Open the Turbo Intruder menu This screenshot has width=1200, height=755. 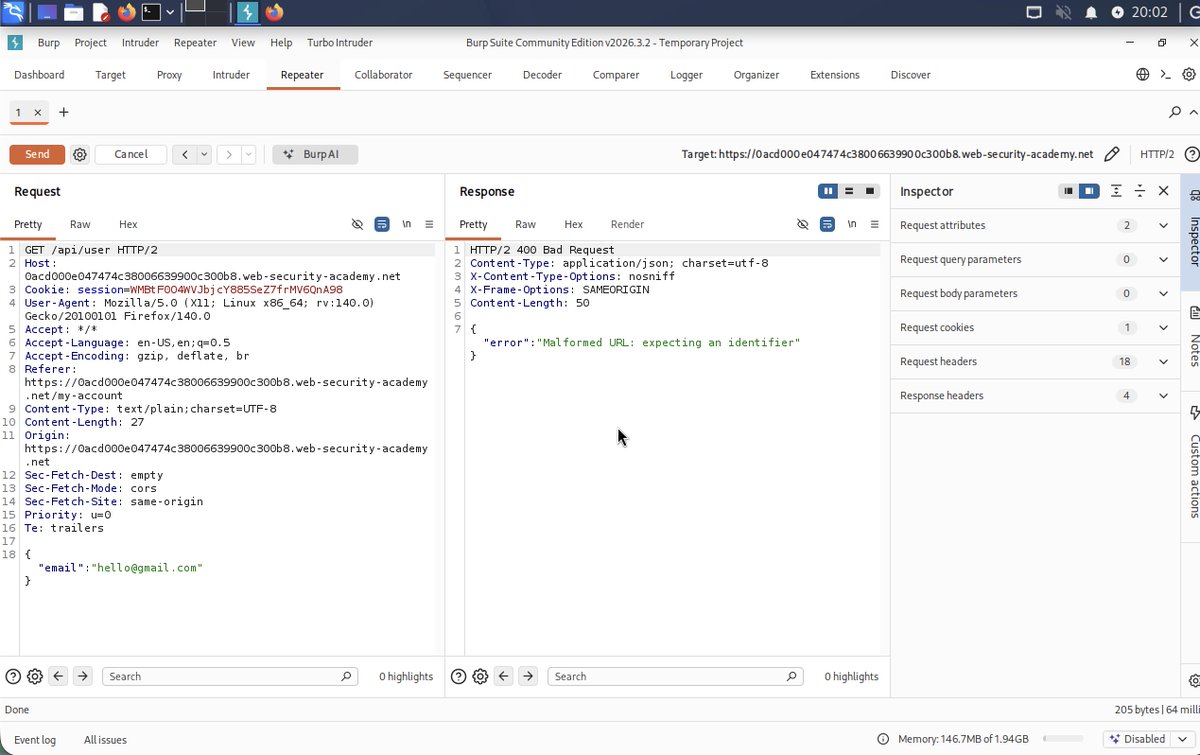(339, 43)
